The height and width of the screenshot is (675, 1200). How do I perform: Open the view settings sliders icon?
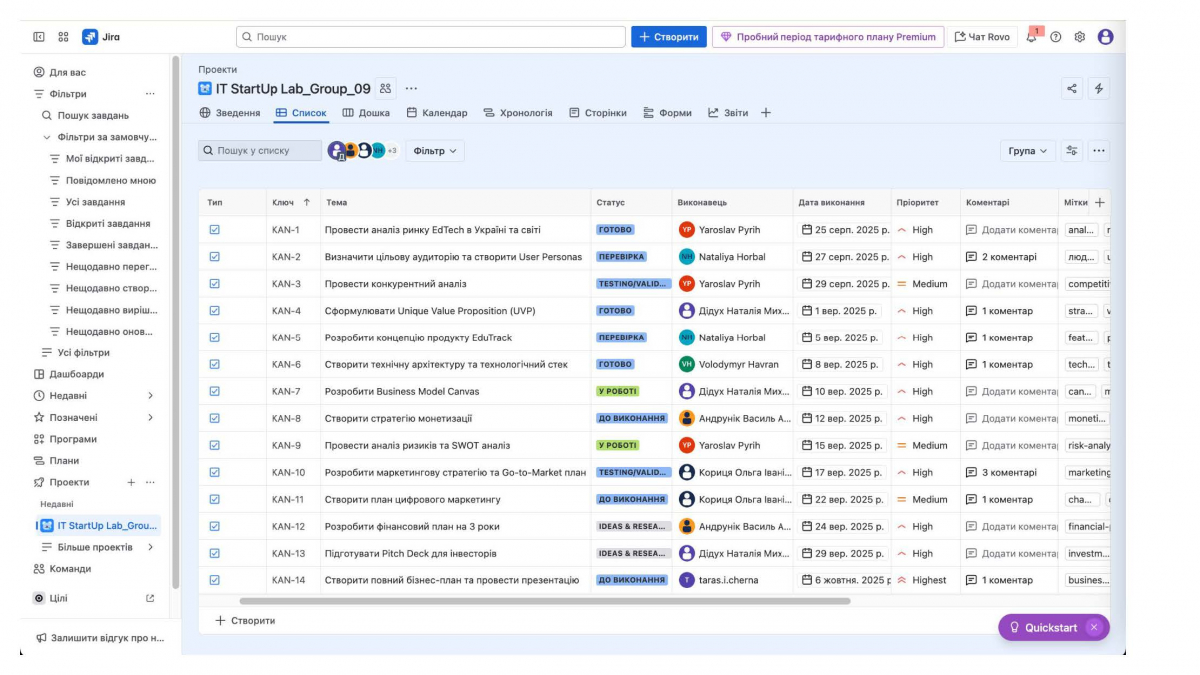tap(1072, 151)
